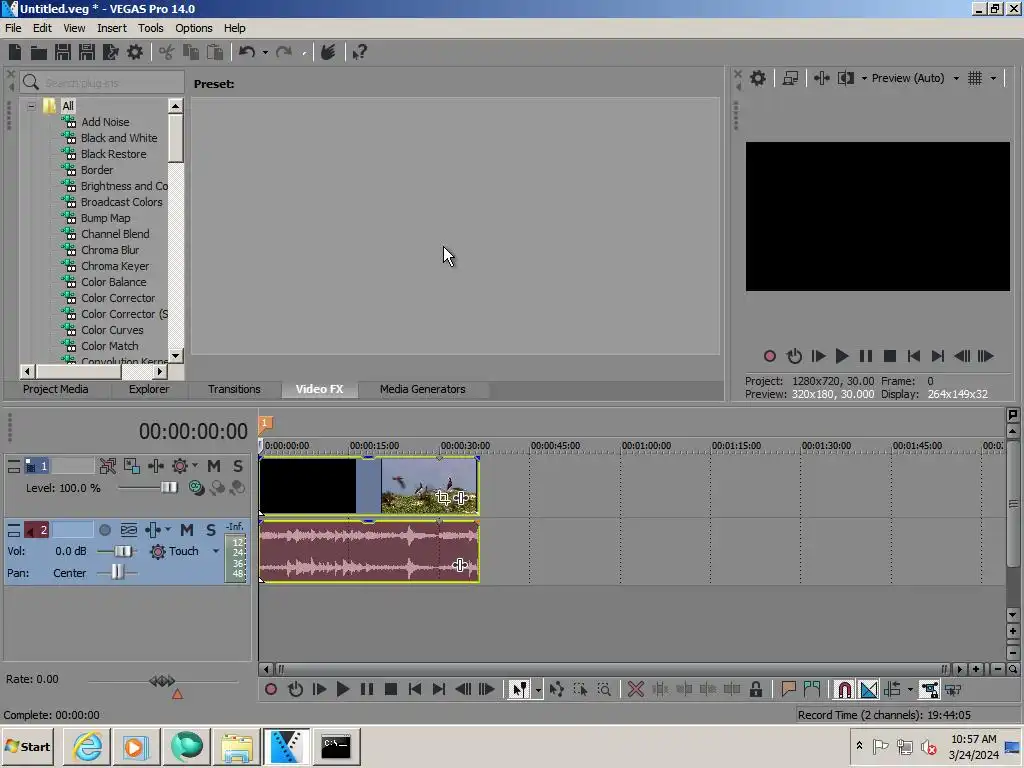Open auto ripple dropdown arrow
Viewport: 1024px width, 768px height.
(x=910, y=689)
